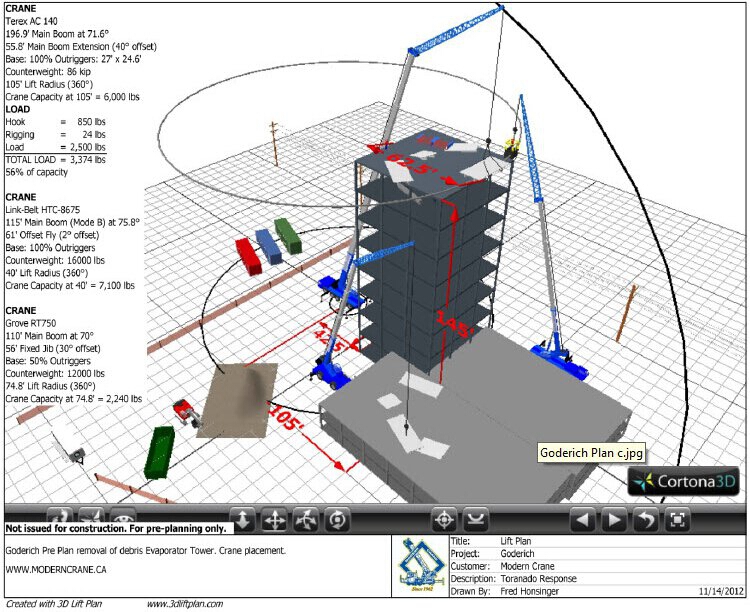Open the www.3dliftplan.com link

(x=185, y=604)
